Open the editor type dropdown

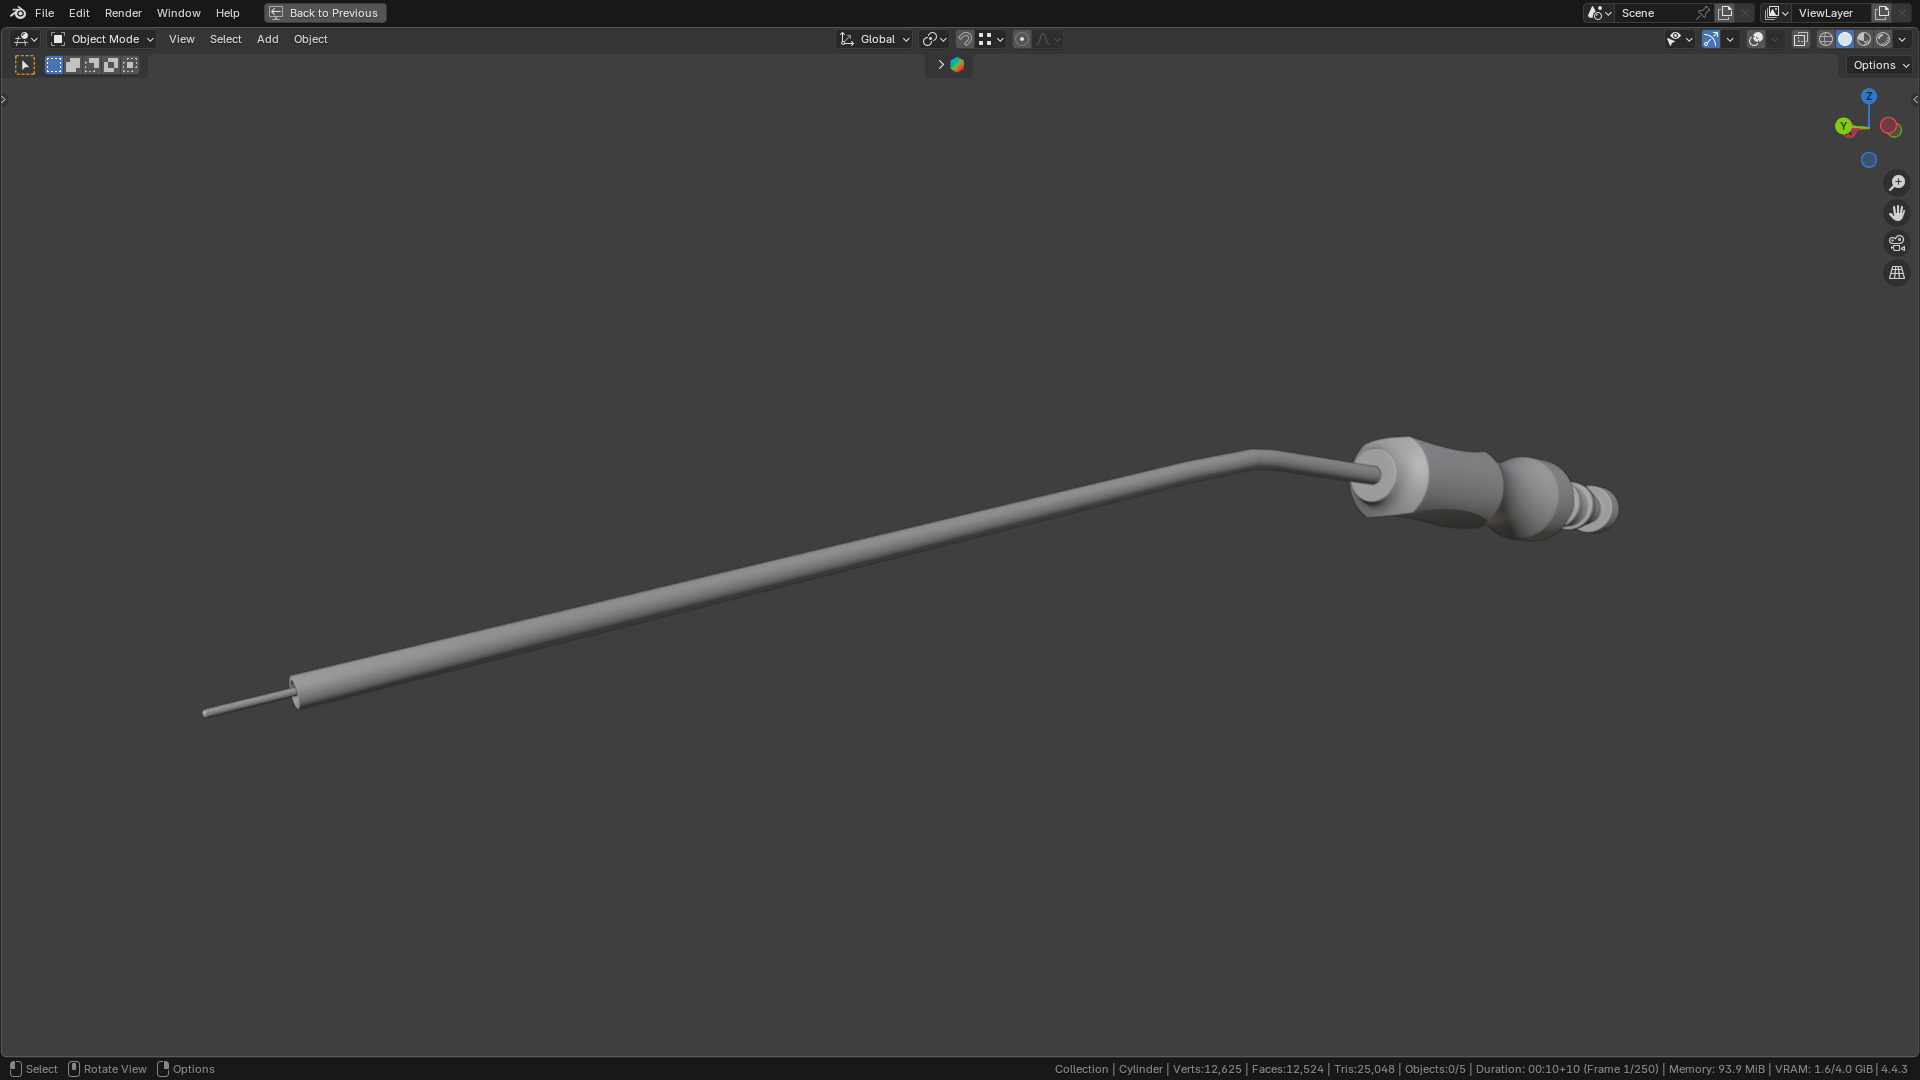(25, 39)
